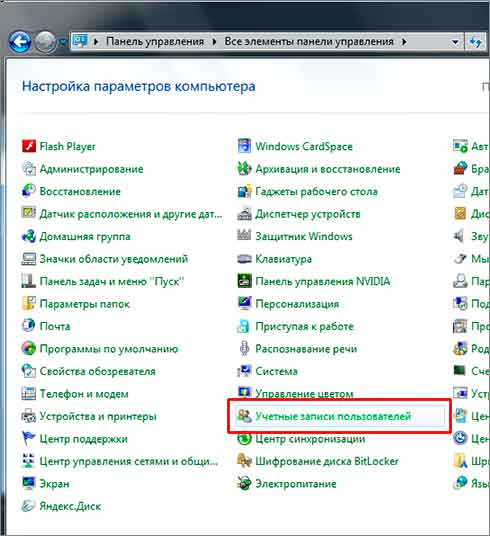
Task: Select Все элементы панели управления breadcrumb
Action: pos(309,41)
